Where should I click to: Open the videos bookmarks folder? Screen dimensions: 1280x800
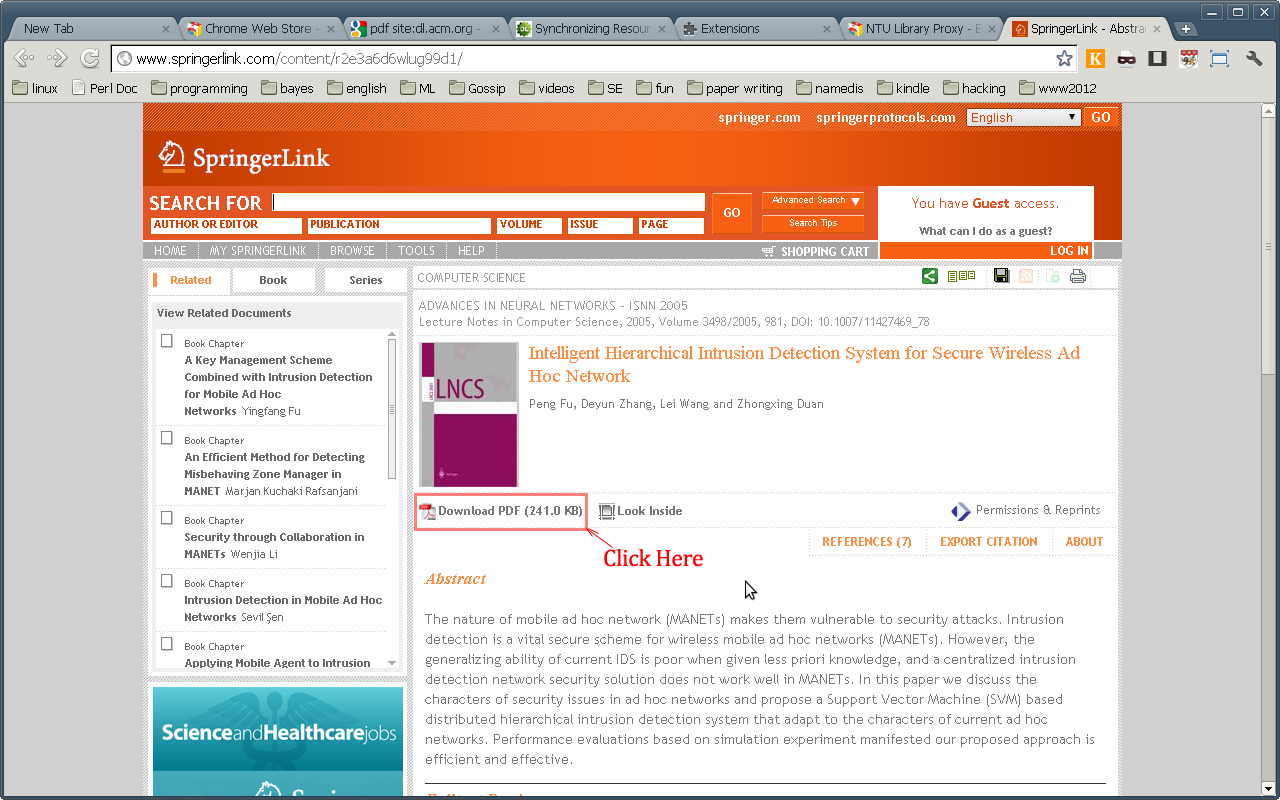[547, 88]
